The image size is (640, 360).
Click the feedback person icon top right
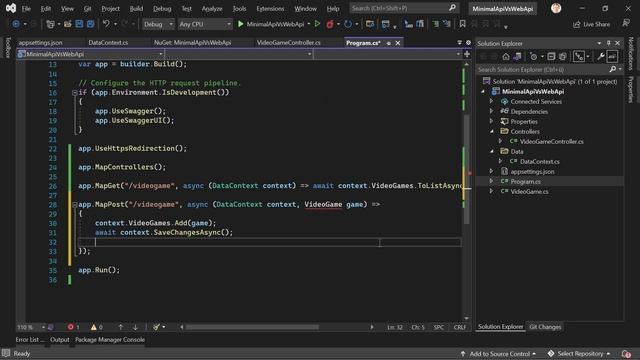pos(626,24)
